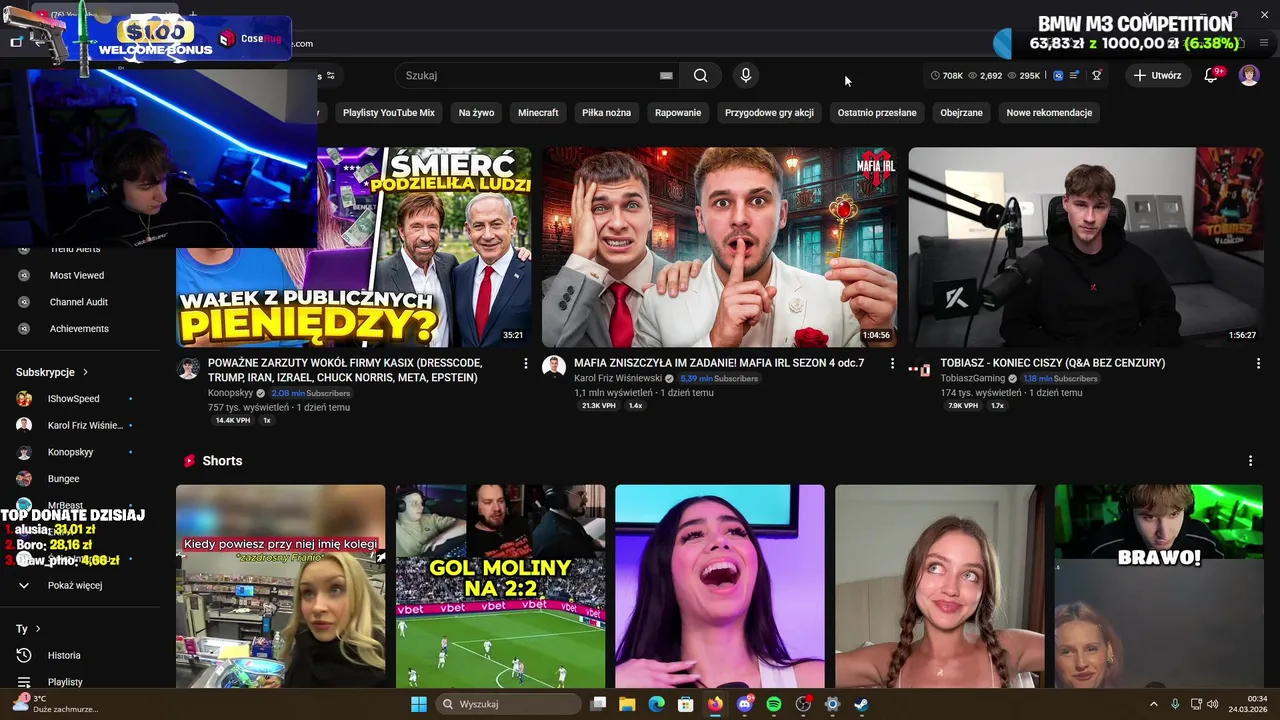Open the Historia sidebar item
The image size is (1280, 720).
[65, 655]
